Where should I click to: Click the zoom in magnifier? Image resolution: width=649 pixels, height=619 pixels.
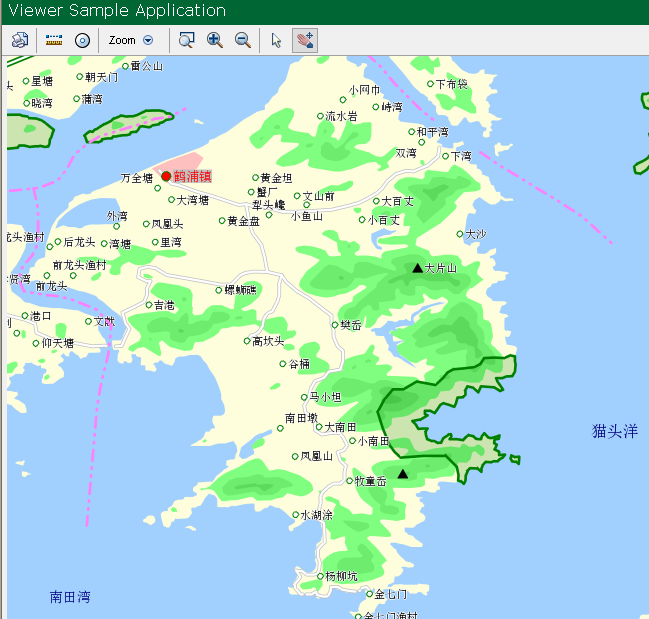click(214, 40)
